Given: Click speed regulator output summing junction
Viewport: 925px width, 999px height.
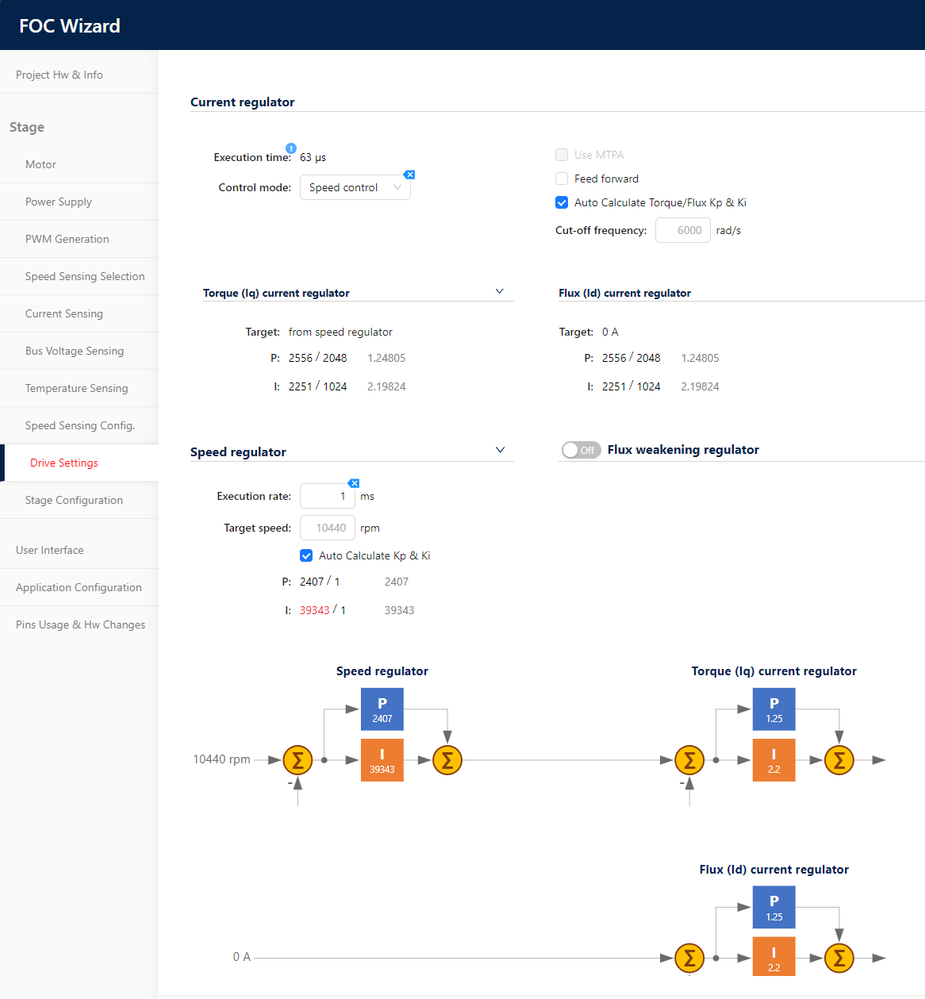Looking at the screenshot, I should 447,760.
